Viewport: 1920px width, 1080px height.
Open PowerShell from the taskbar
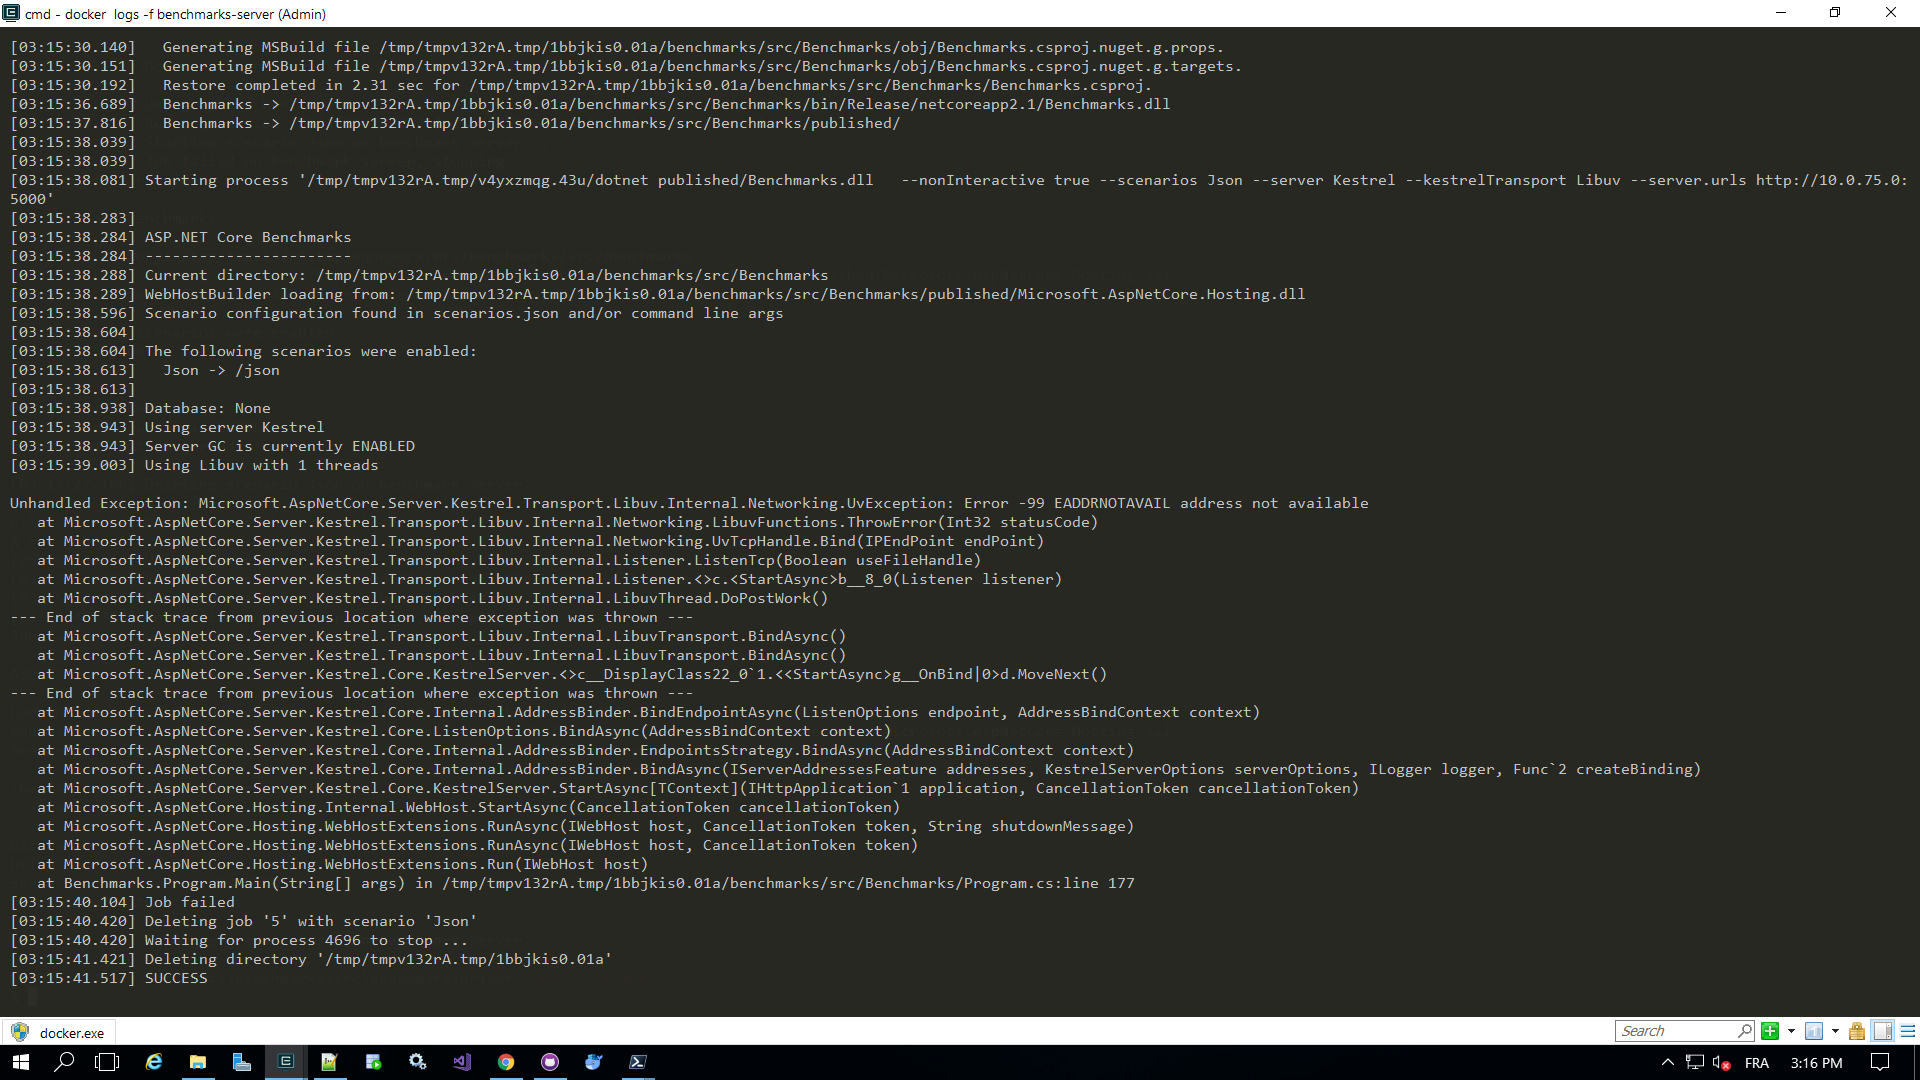(638, 1062)
